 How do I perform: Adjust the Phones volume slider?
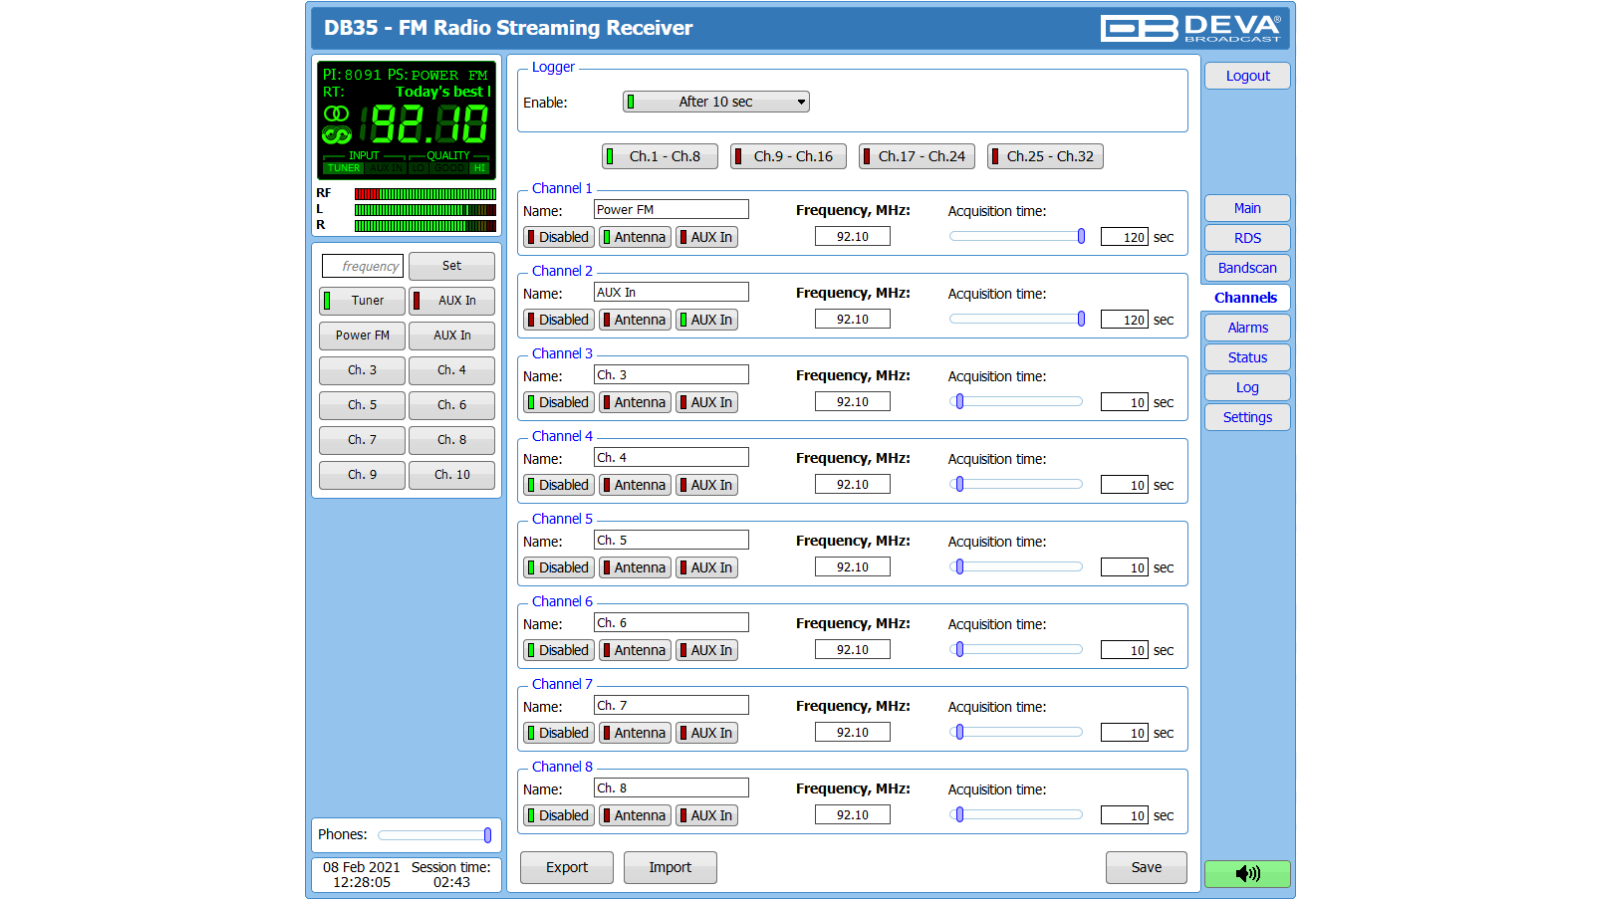click(435, 835)
